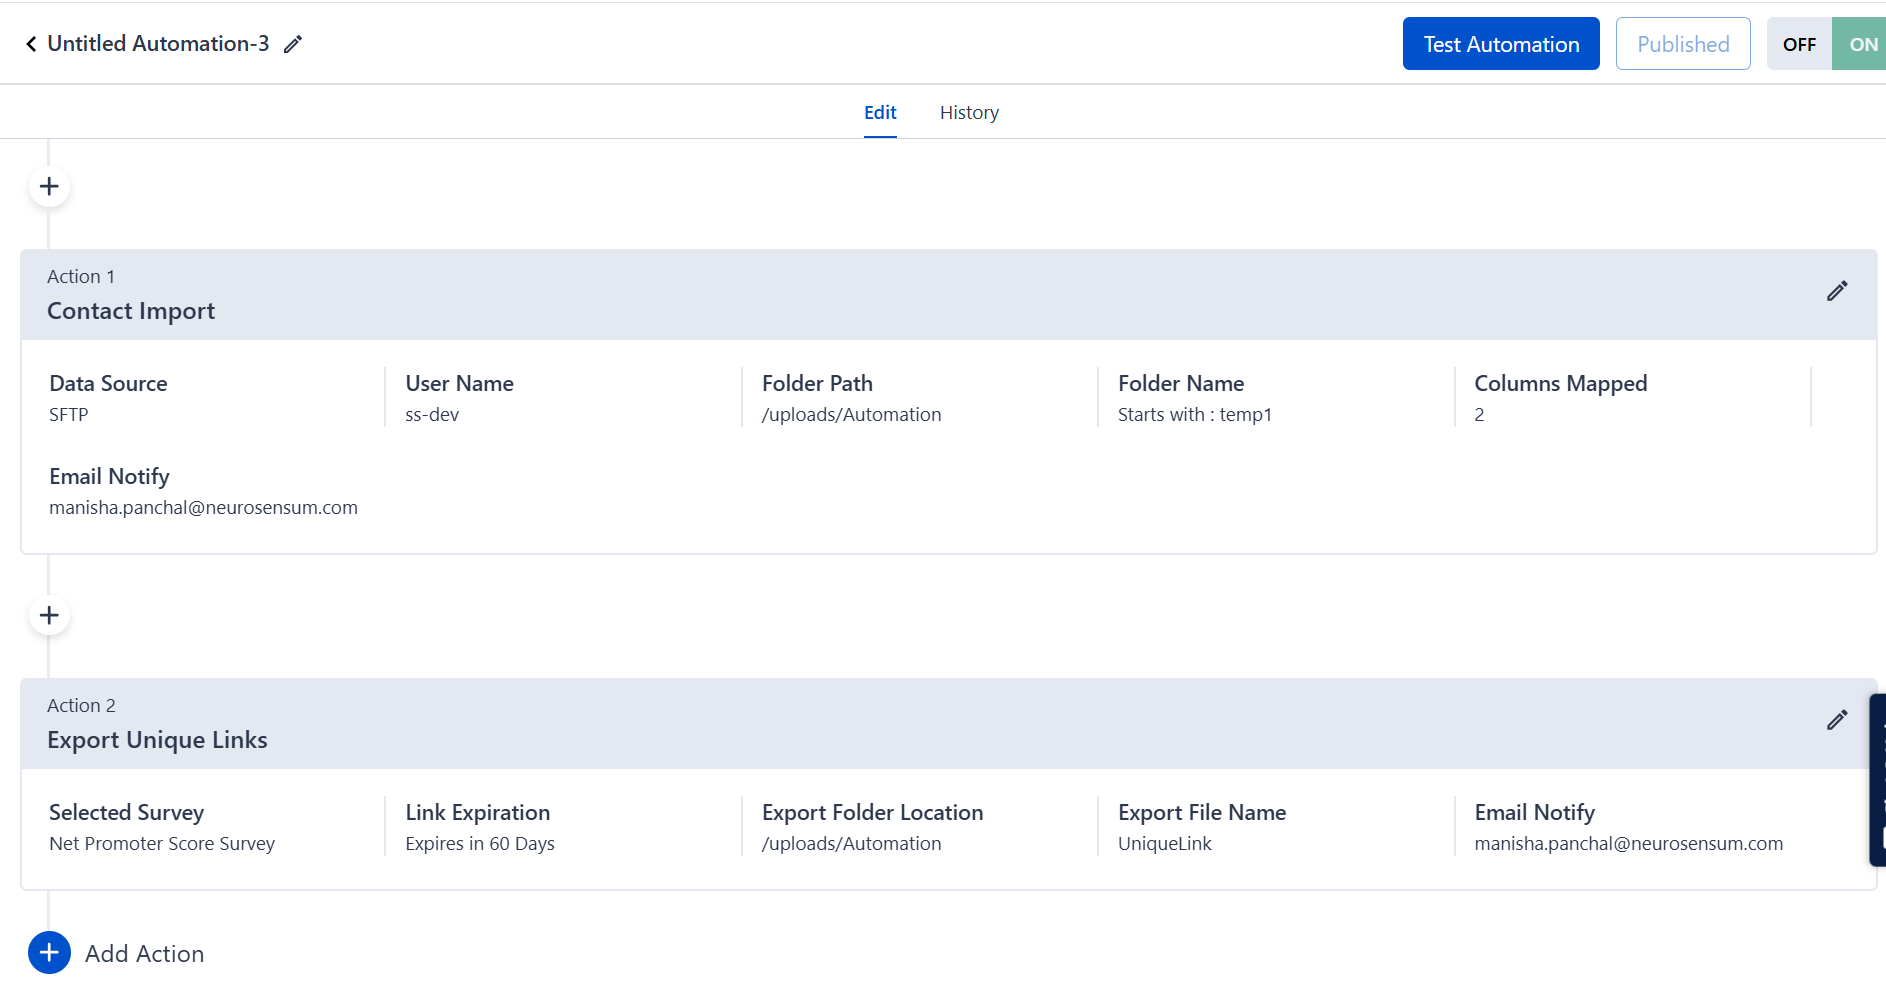Edit the Contact Import action via its pencil
The width and height of the screenshot is (1886, 995).
point(1836,291)
